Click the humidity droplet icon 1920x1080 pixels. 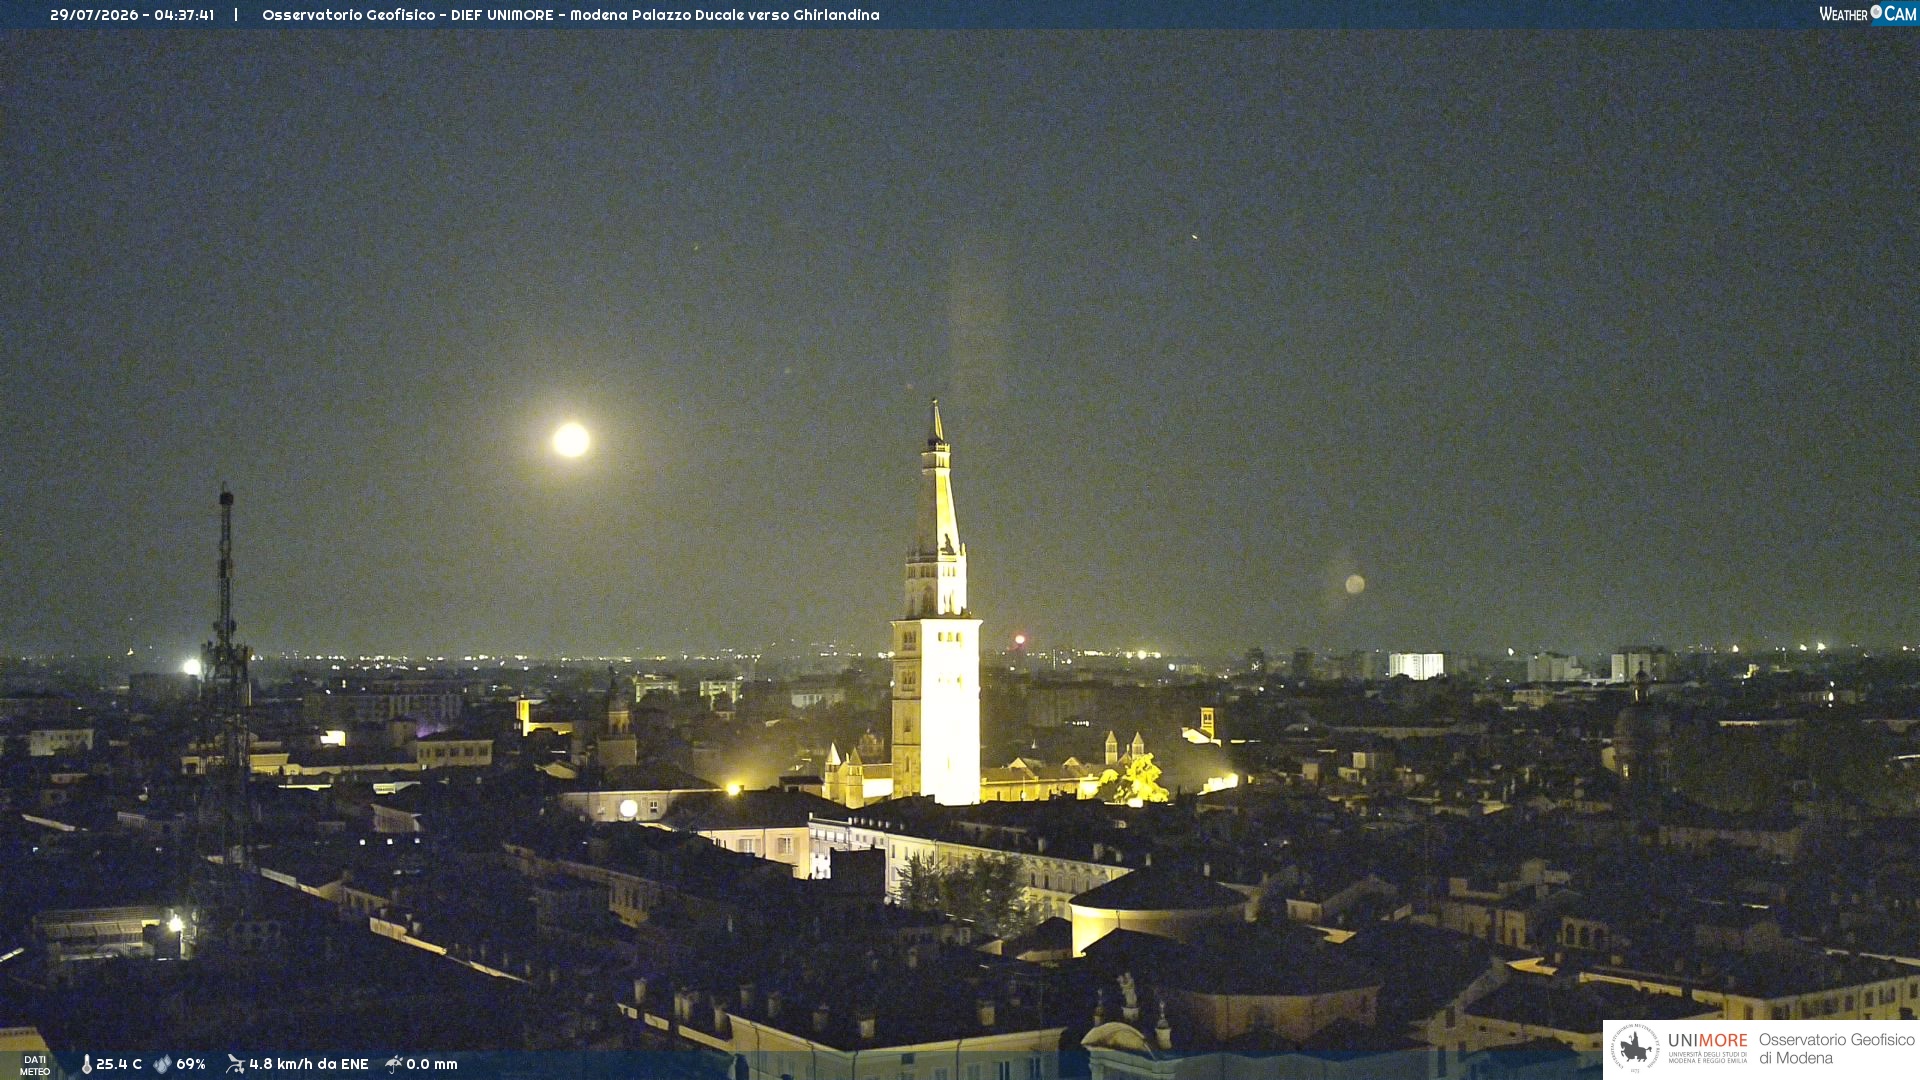point(162,1064)
